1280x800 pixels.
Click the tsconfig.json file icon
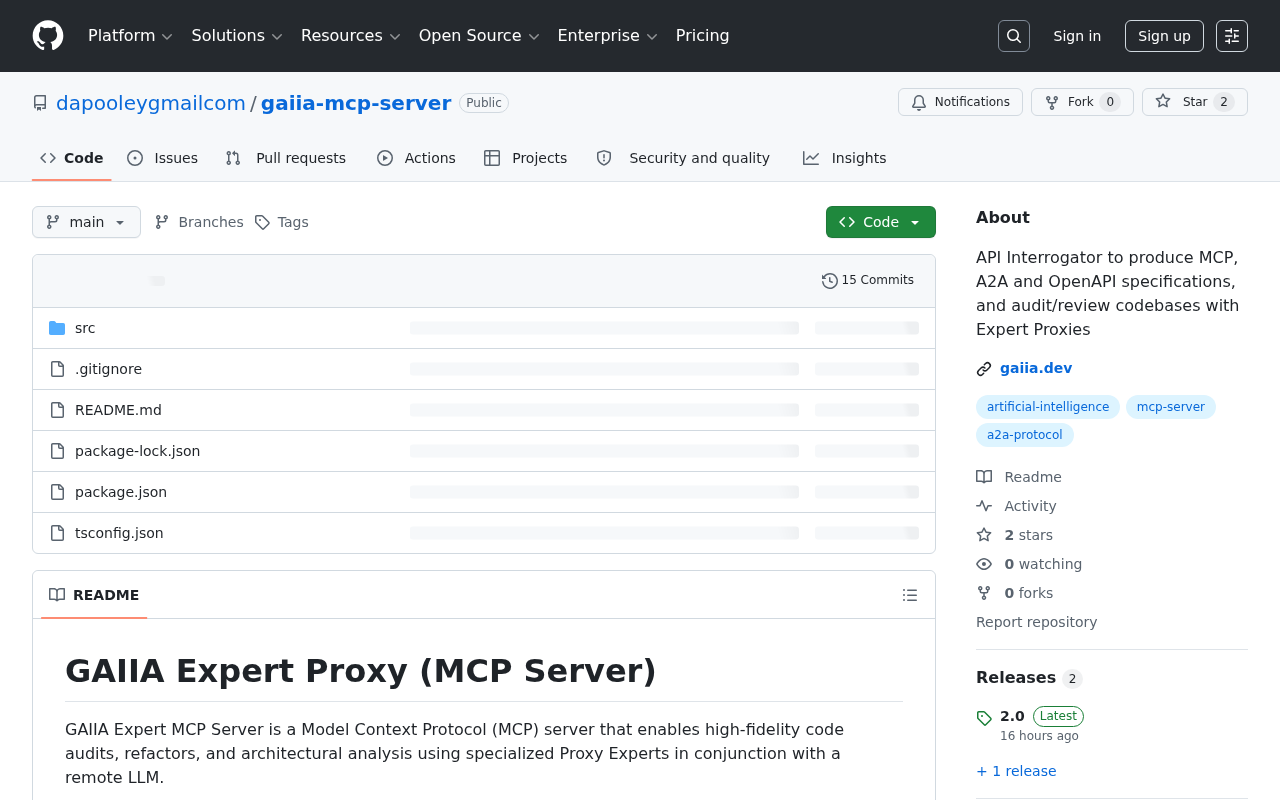[x=57, y=533]
